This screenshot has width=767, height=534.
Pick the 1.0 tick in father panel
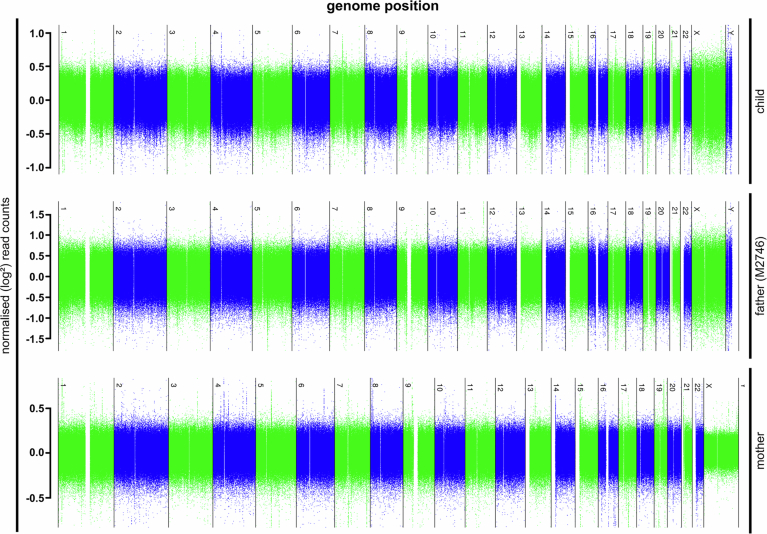(37, 236)
